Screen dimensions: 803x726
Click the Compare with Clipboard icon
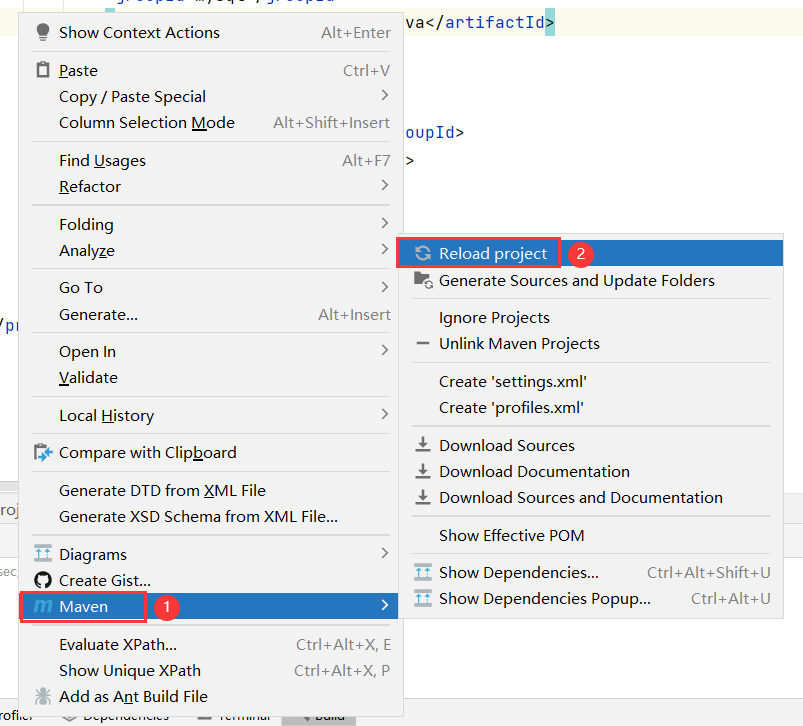click(x=43, y=453)
